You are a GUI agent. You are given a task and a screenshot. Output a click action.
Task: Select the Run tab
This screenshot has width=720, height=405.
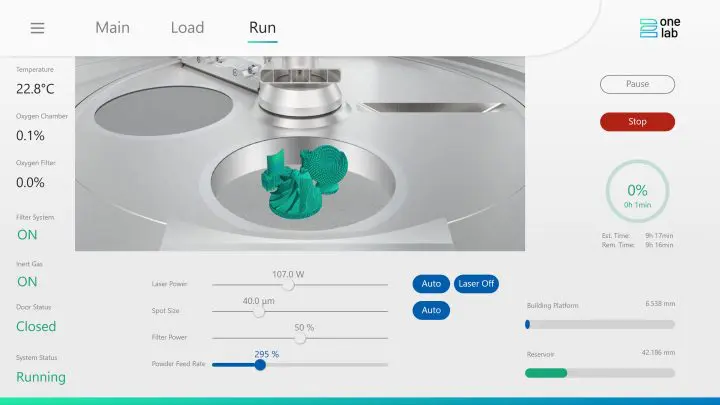(262, 28)
